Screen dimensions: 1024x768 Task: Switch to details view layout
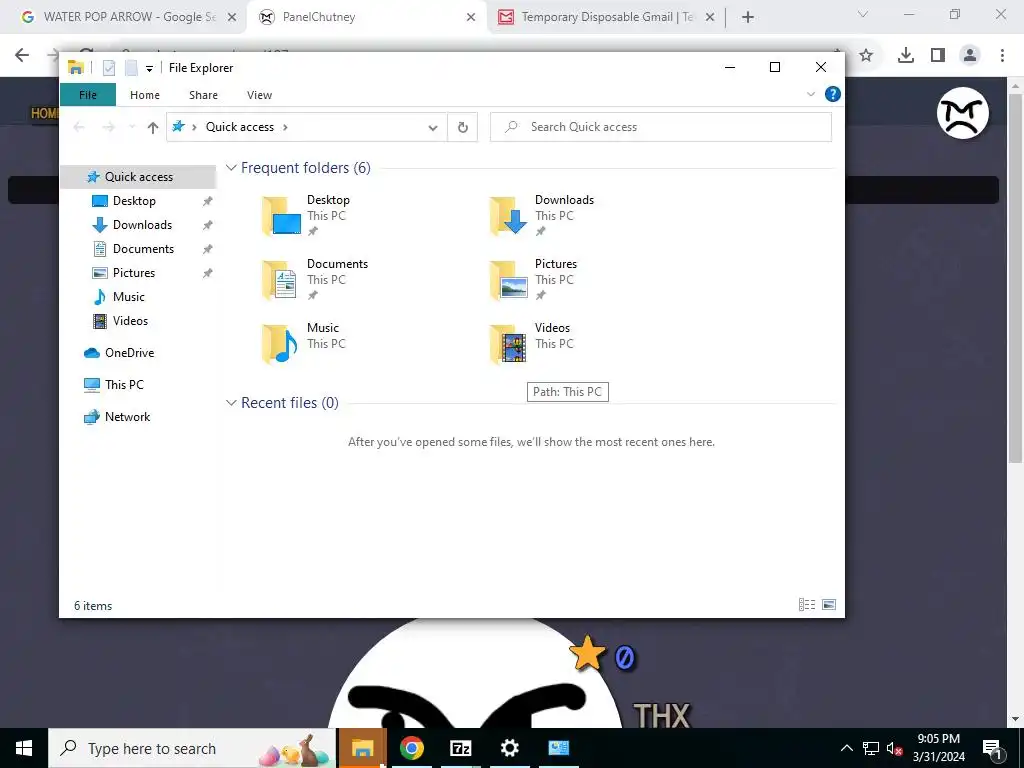[807, 605]
